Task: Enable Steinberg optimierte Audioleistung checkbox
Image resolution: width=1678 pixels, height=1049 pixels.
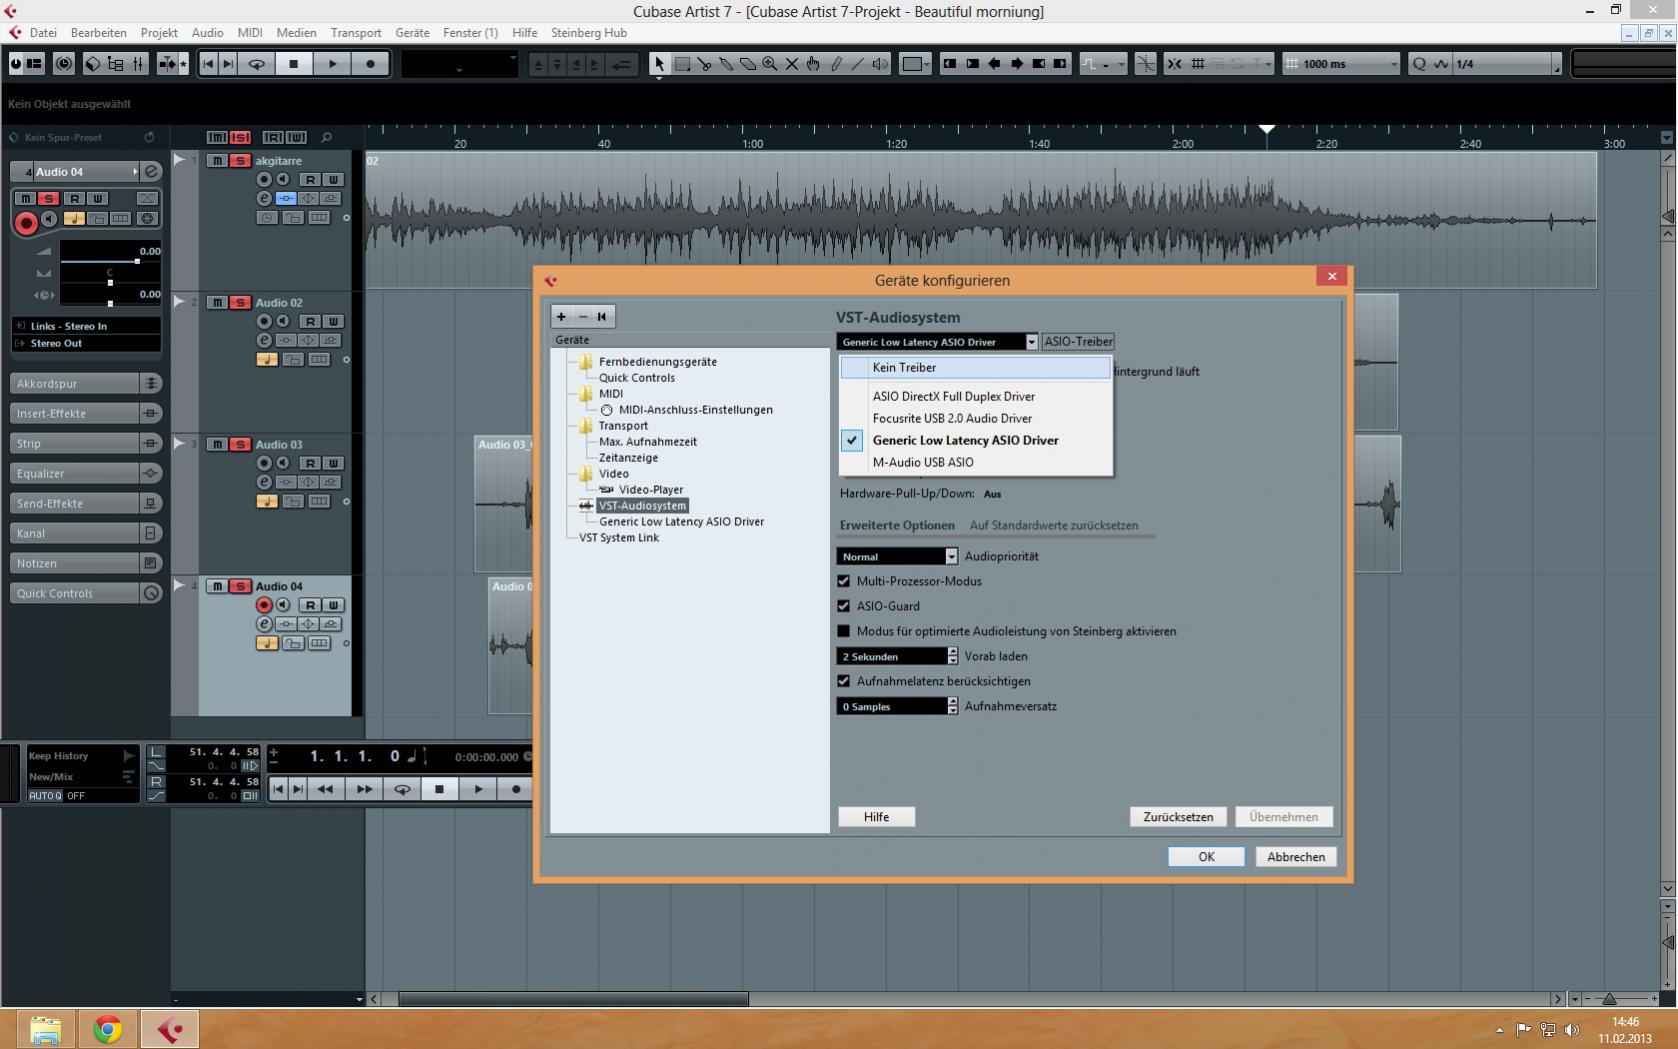Action: tap(844, 631)
